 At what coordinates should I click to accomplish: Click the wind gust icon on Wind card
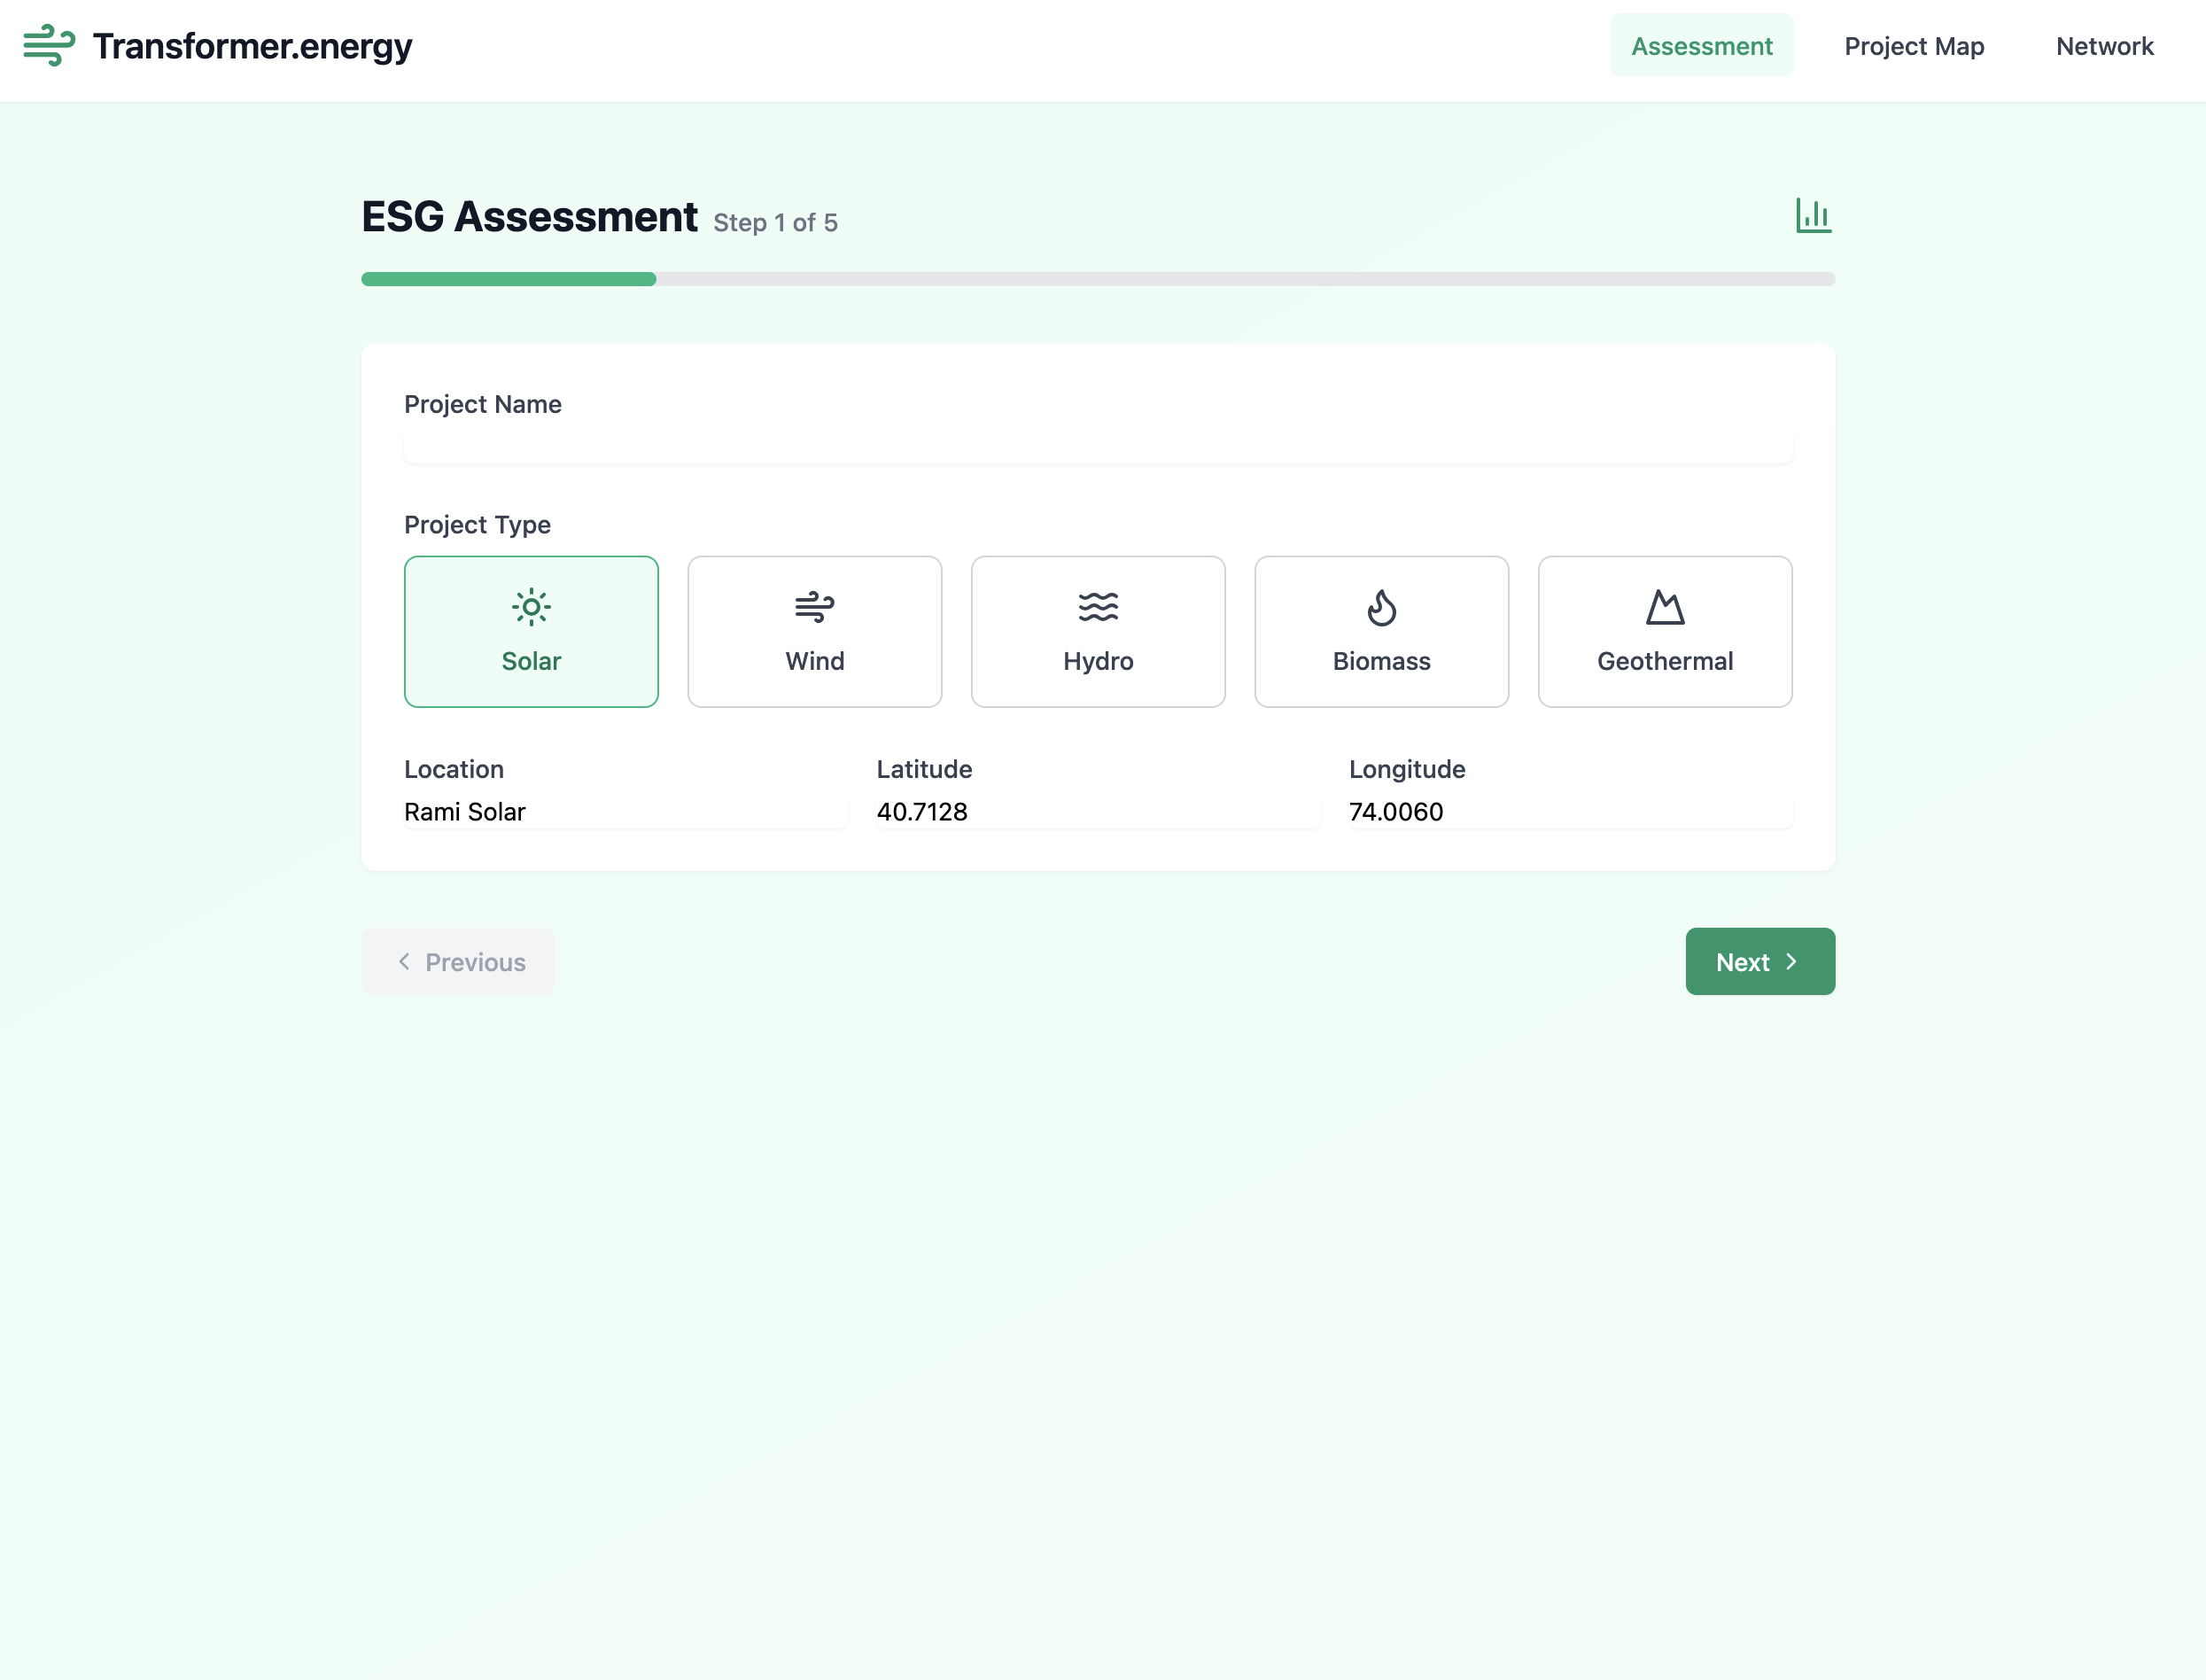coord(814,607)
